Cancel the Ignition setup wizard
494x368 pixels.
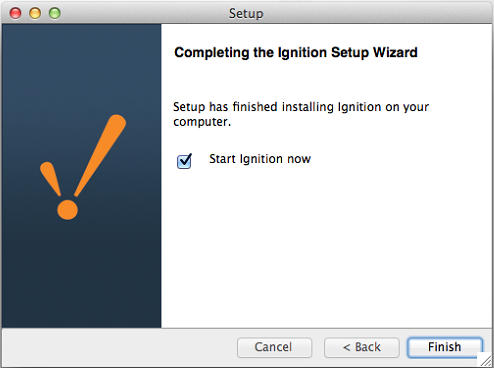tap(274, 347)
